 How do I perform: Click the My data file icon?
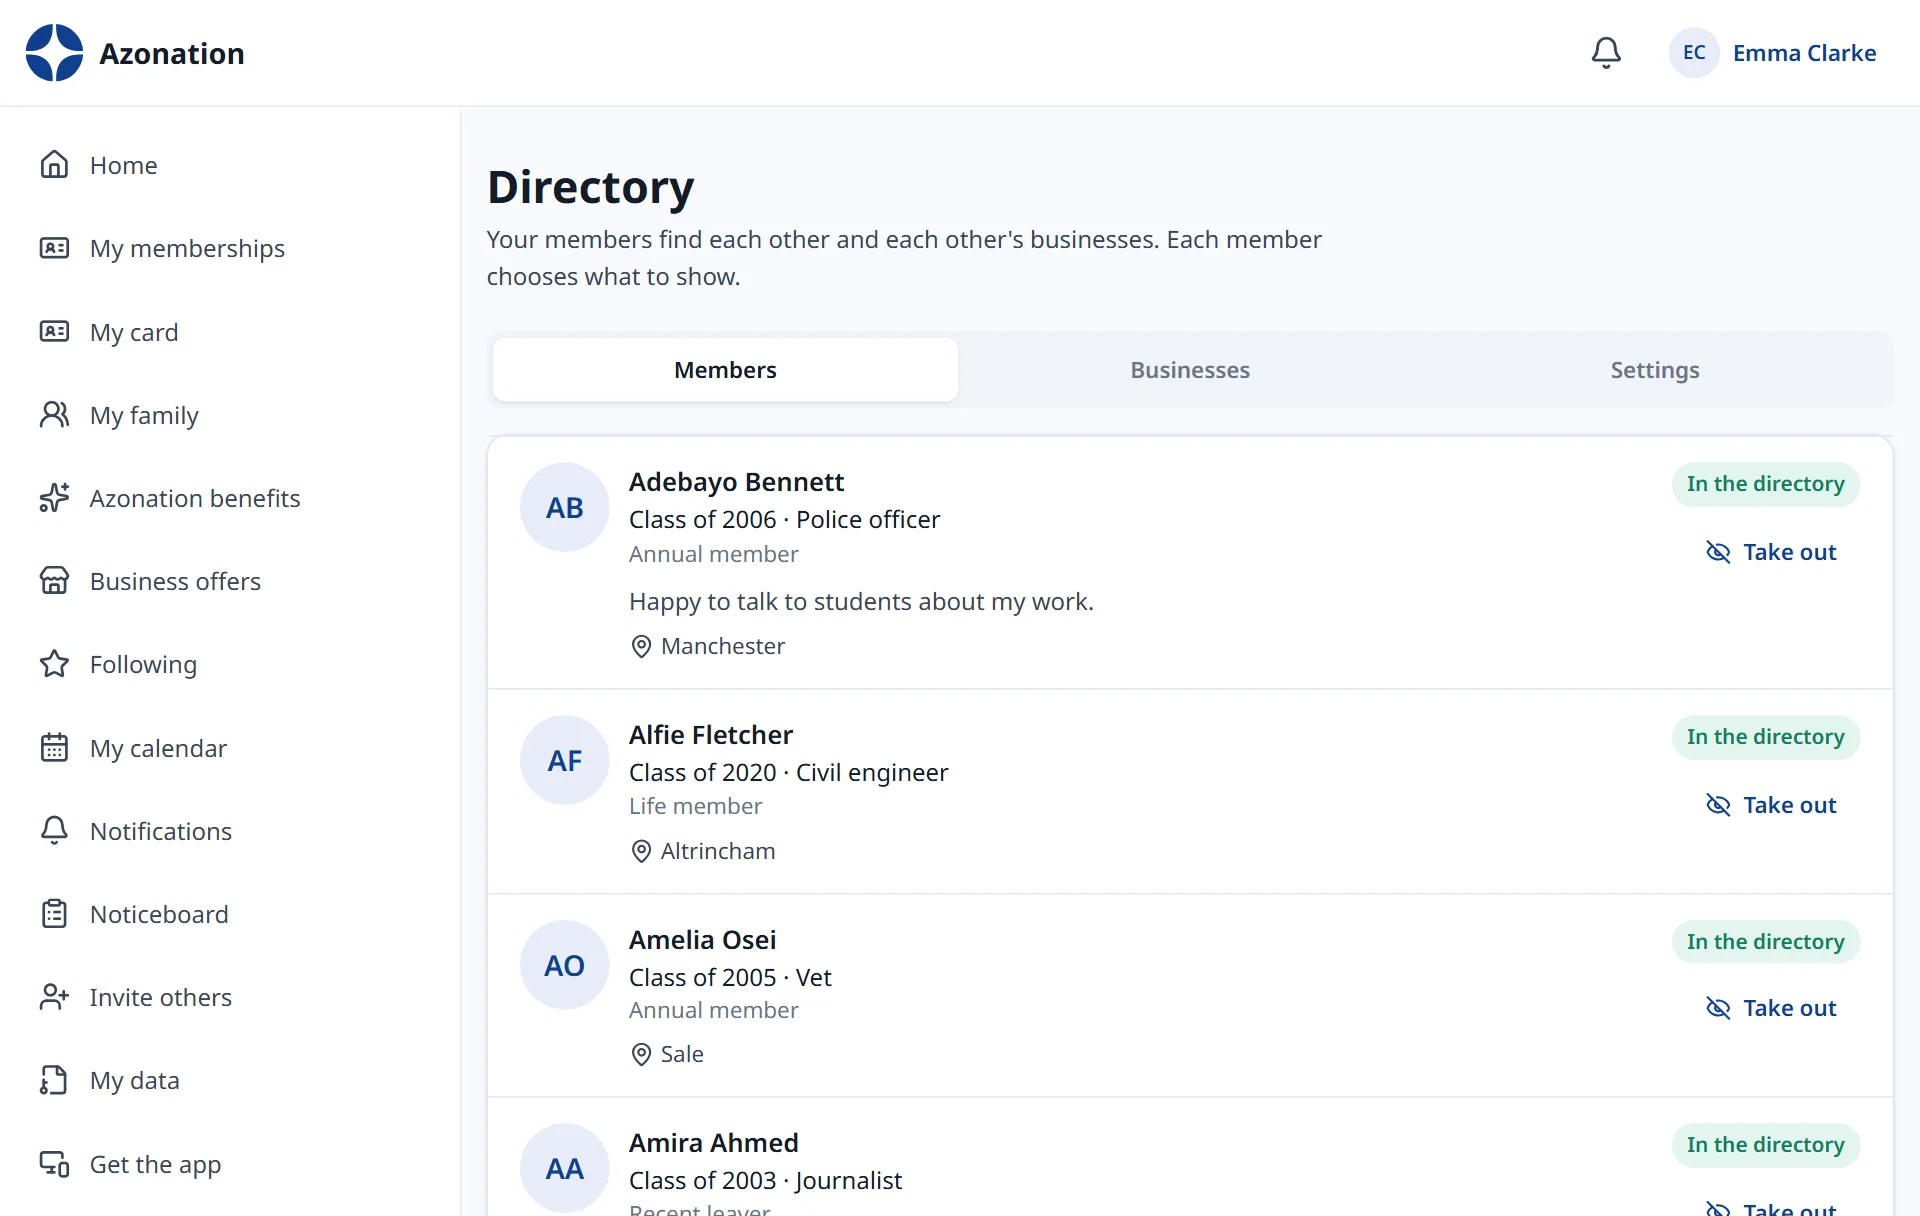point(54,1080)
